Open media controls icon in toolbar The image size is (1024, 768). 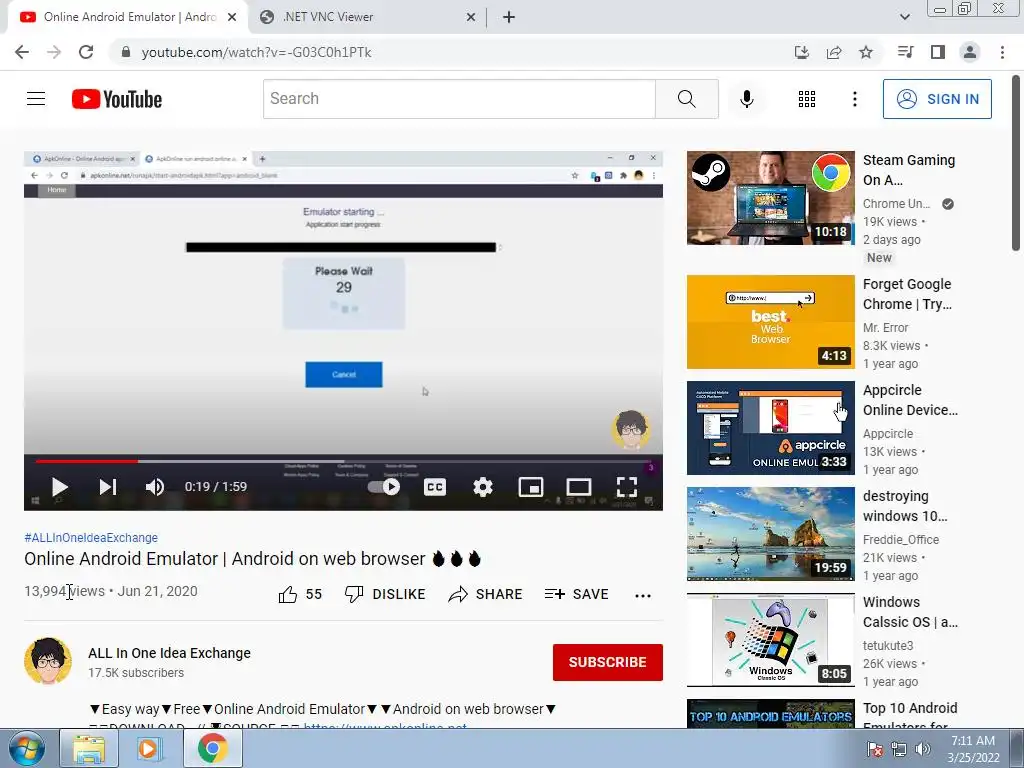[905, 52]
